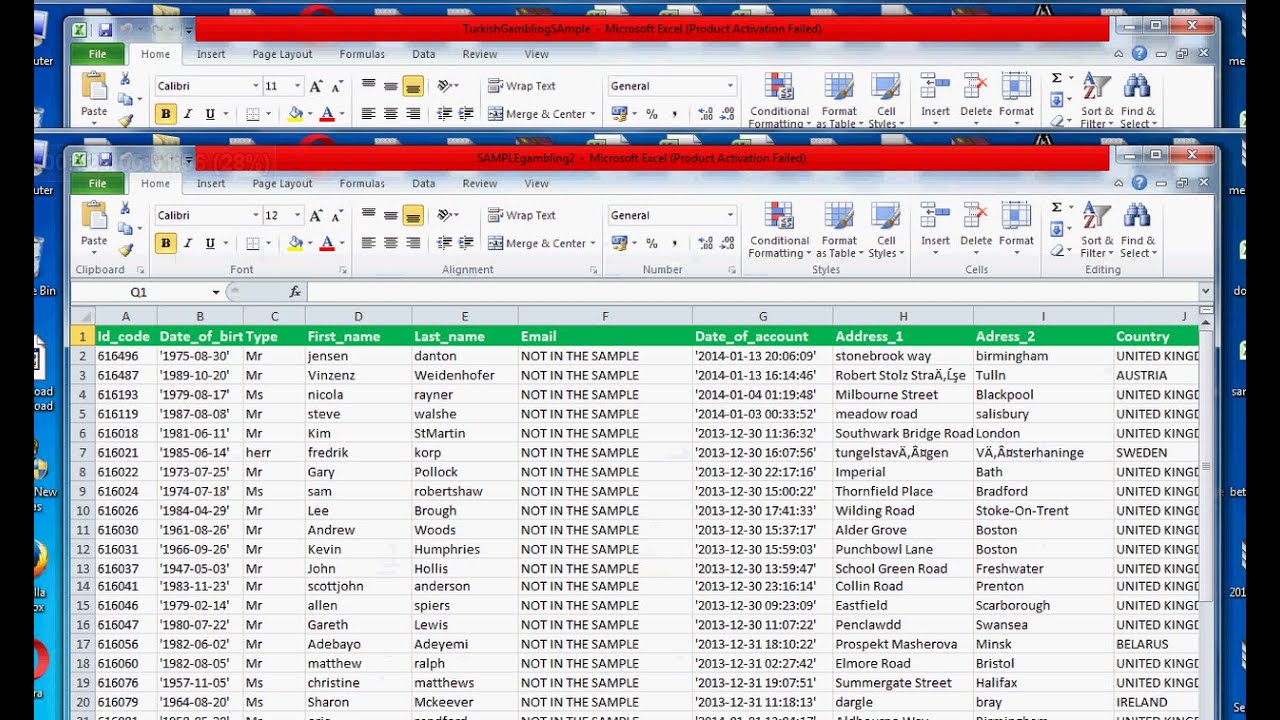The image size is (1280, 720).
Task: Click Delete cells icon in SAMPLEgambling2 window
Action: pyautogui.click(x=976, y=217)
